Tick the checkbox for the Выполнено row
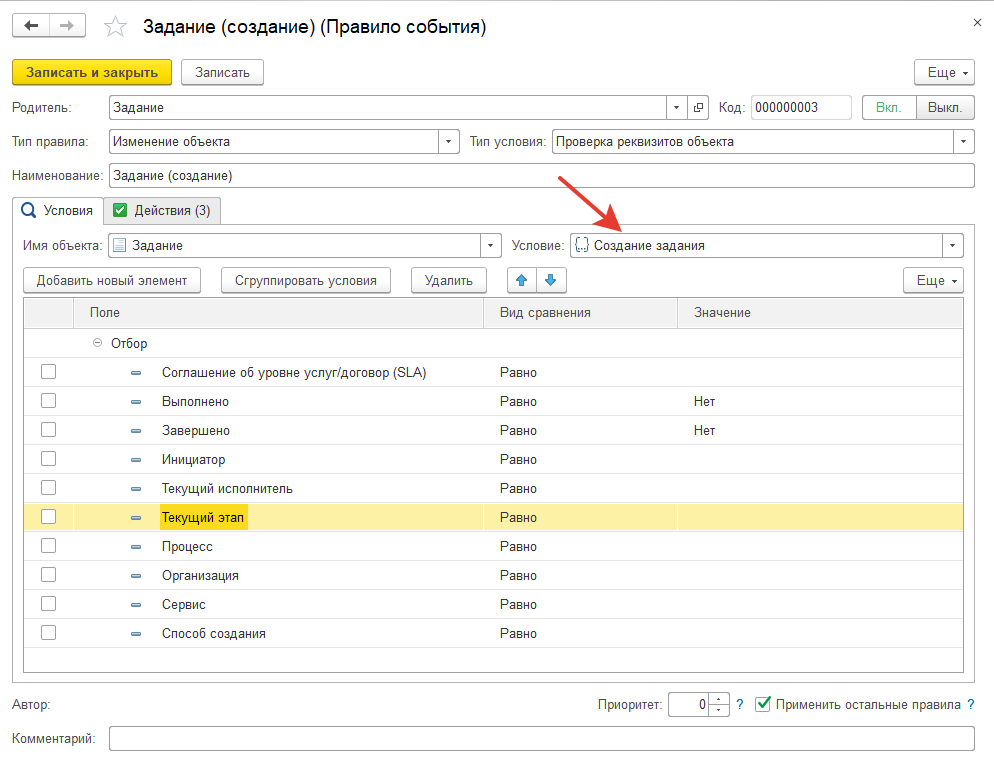 tap(48, 401)
